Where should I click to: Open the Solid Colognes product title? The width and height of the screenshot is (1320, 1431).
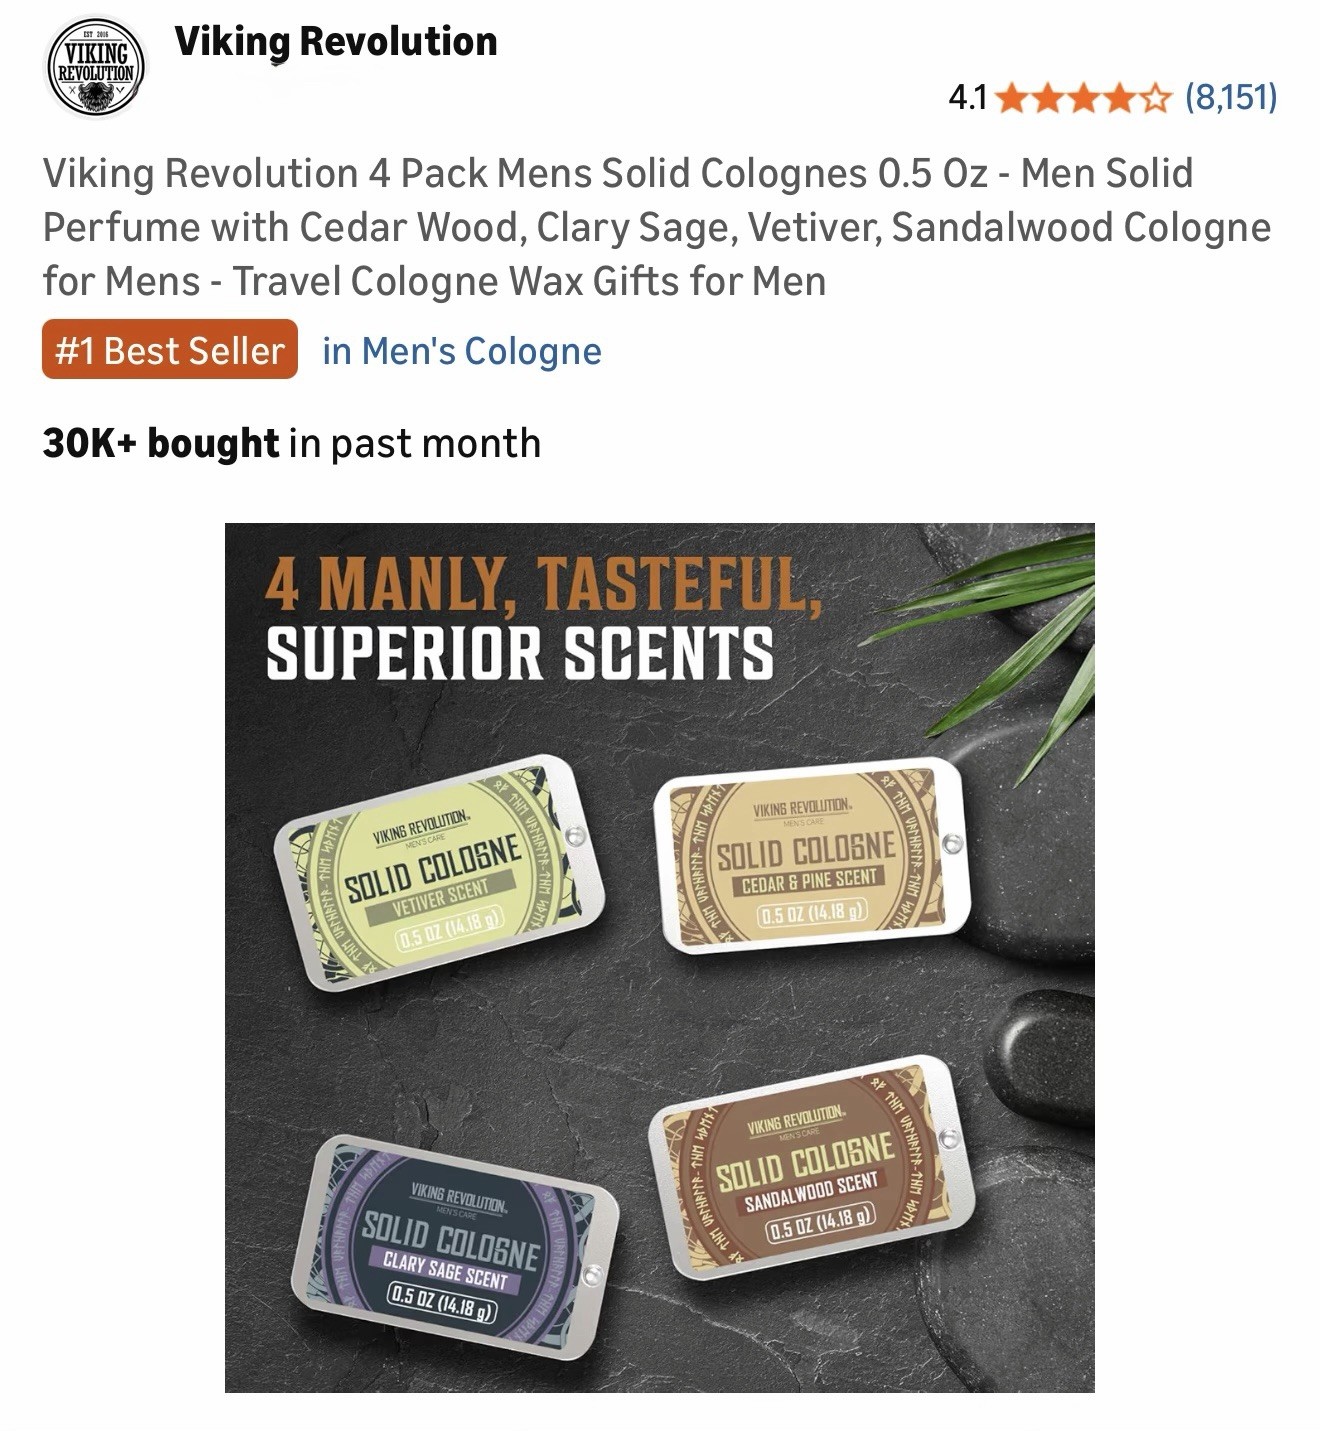click(656, 227)
